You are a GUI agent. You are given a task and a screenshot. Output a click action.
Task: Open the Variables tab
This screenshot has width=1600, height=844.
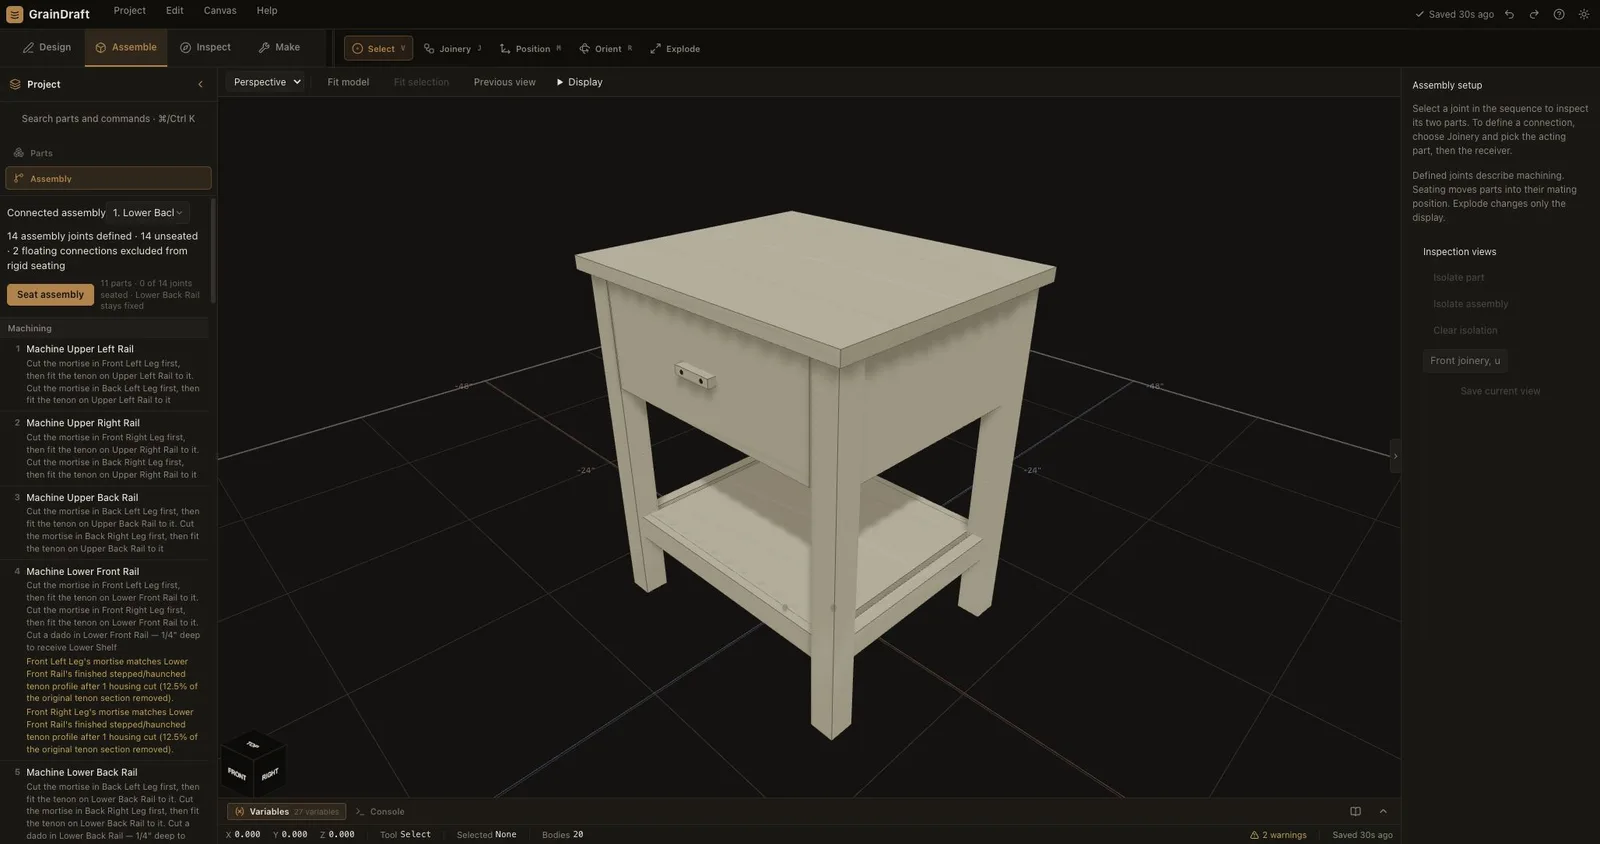click(x=287, y=811)
